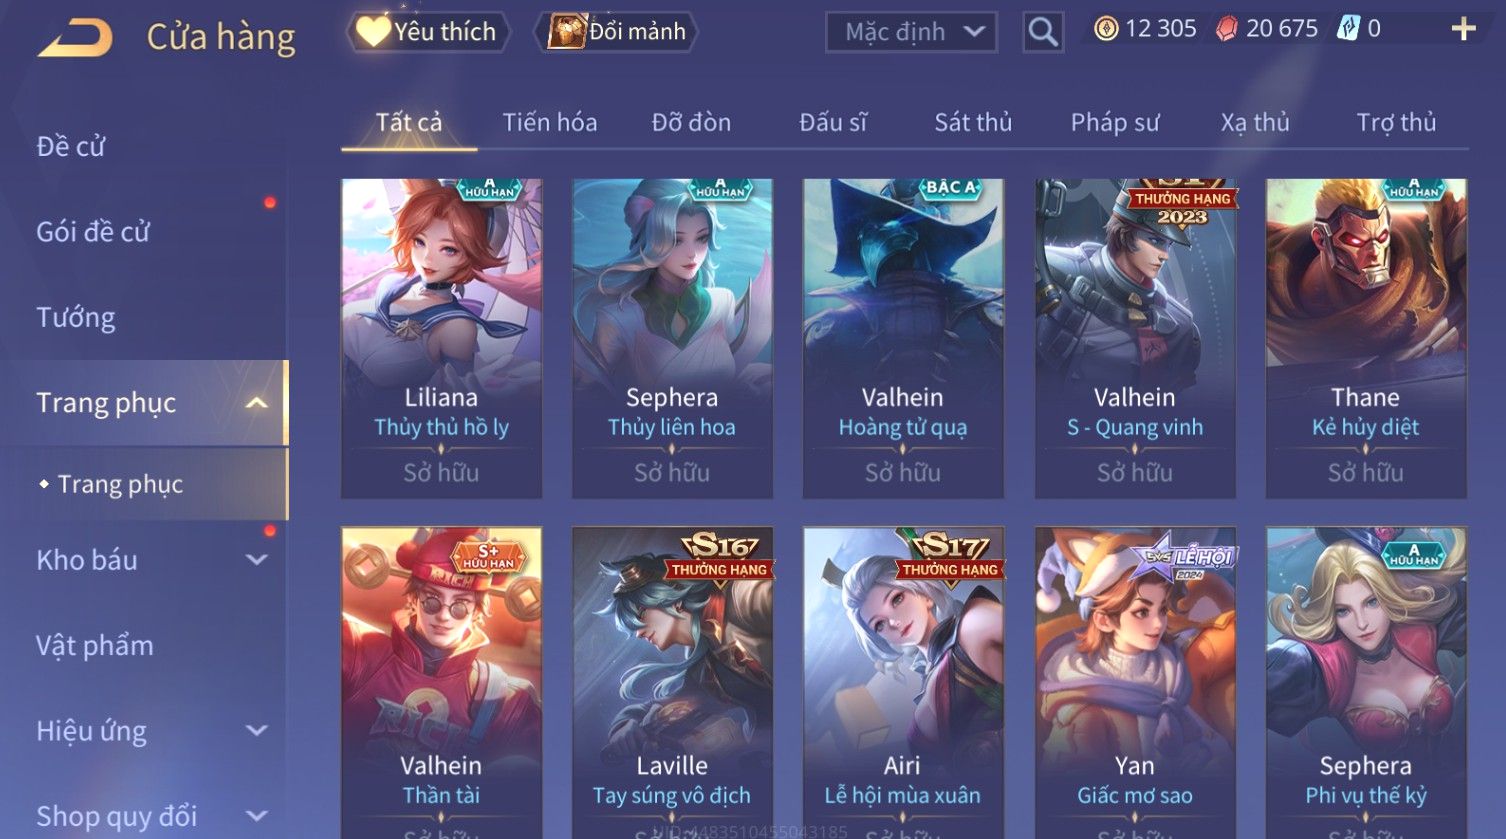Select the Liliana Thủy thủ hồ ly skin

click(x=441, y=338)
